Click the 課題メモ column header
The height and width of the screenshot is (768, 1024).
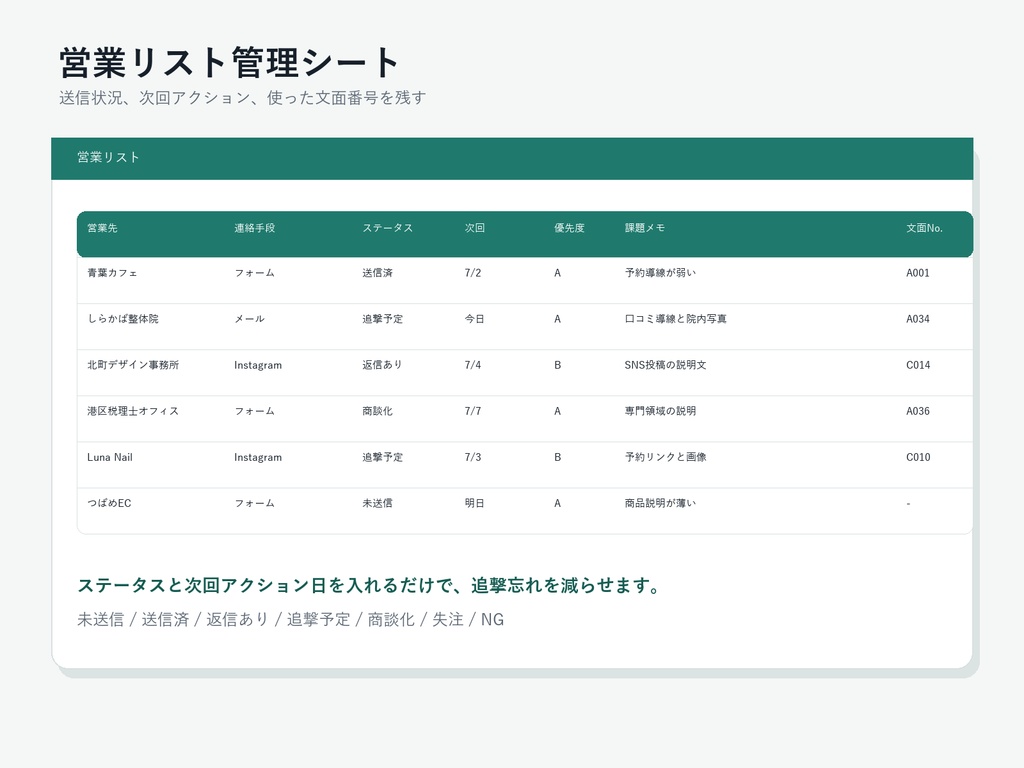(645, 228)
